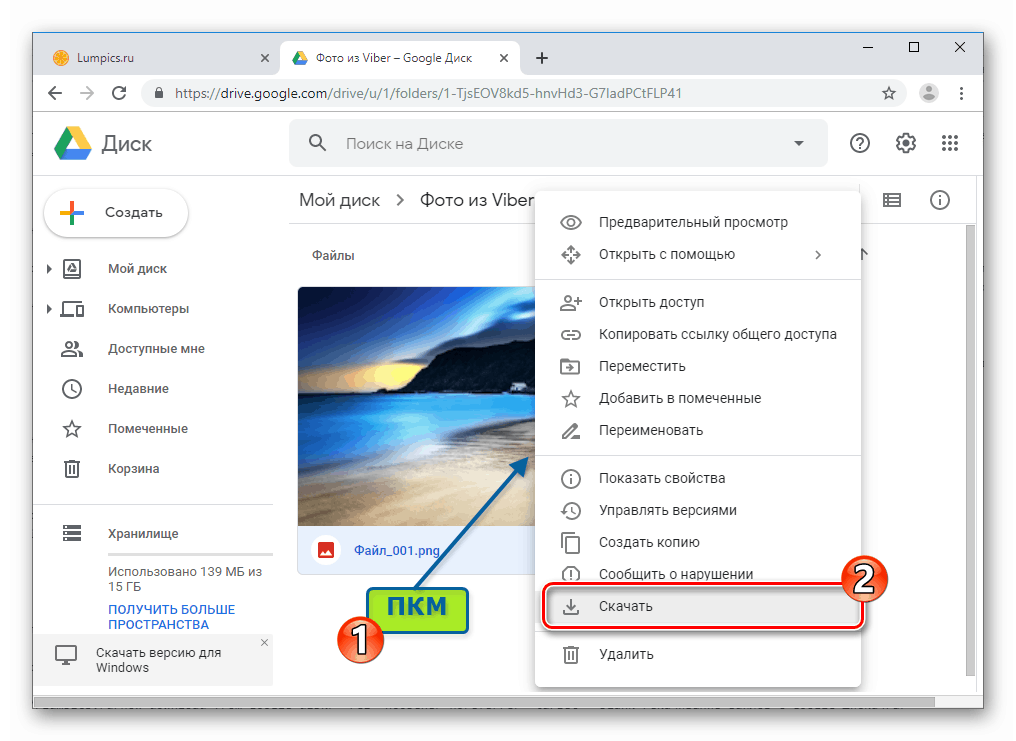The width and height of the screenshot is (1016, 741).
Task: Switch to the Lumpics.ru tab
Action: click(x=161, y=58)
